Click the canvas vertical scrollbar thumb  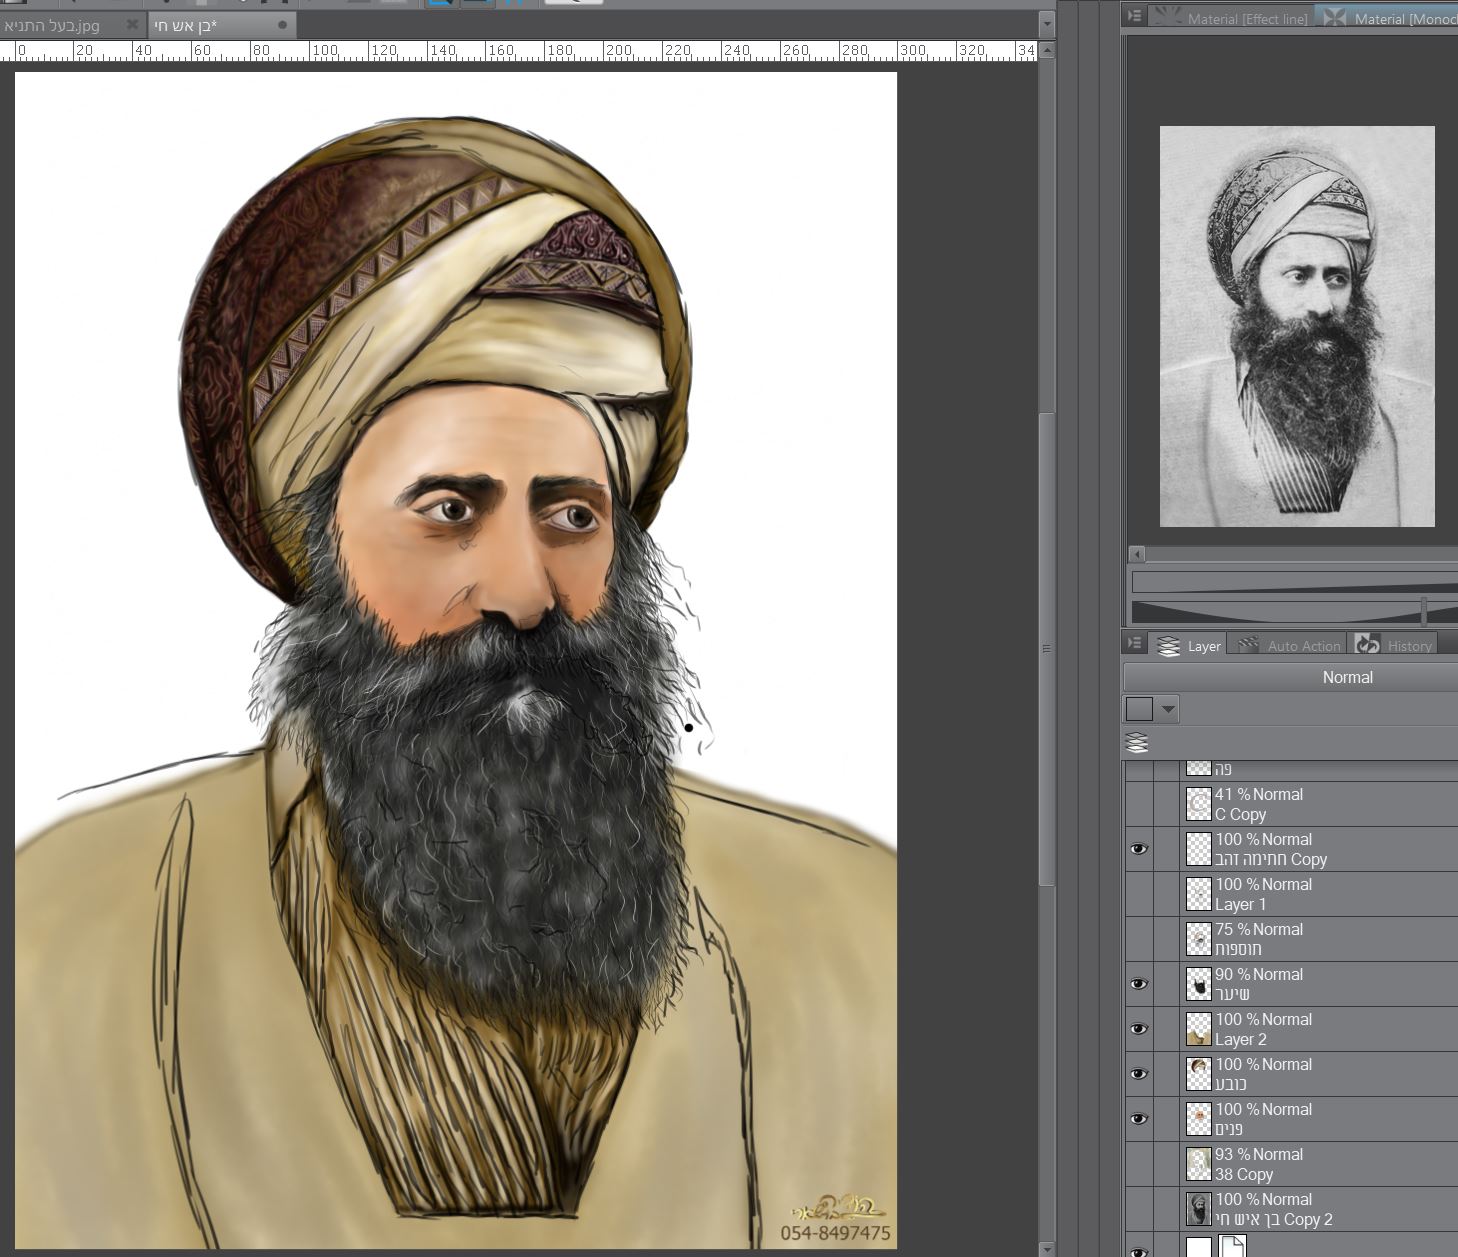[1047, 650]
